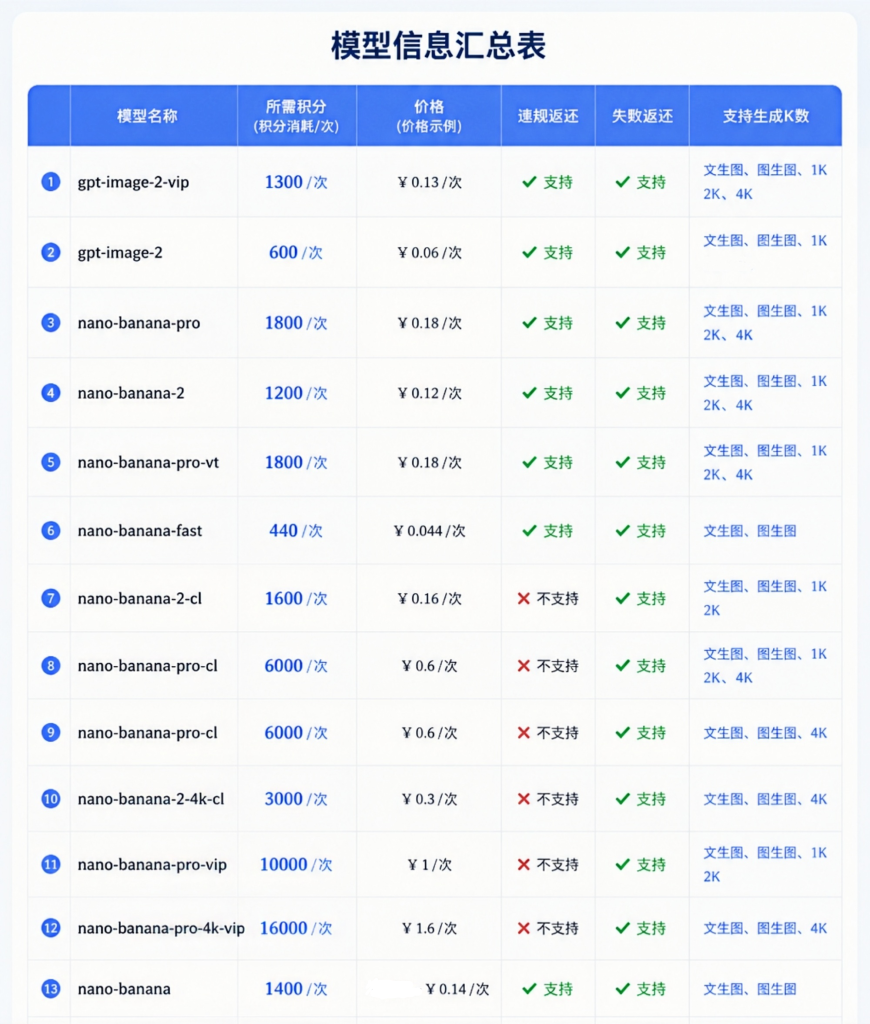Click '文生图、图生图' in nano-banana-fast row
The height and width of the screenshot is (1024, 870).
point(750,531)
